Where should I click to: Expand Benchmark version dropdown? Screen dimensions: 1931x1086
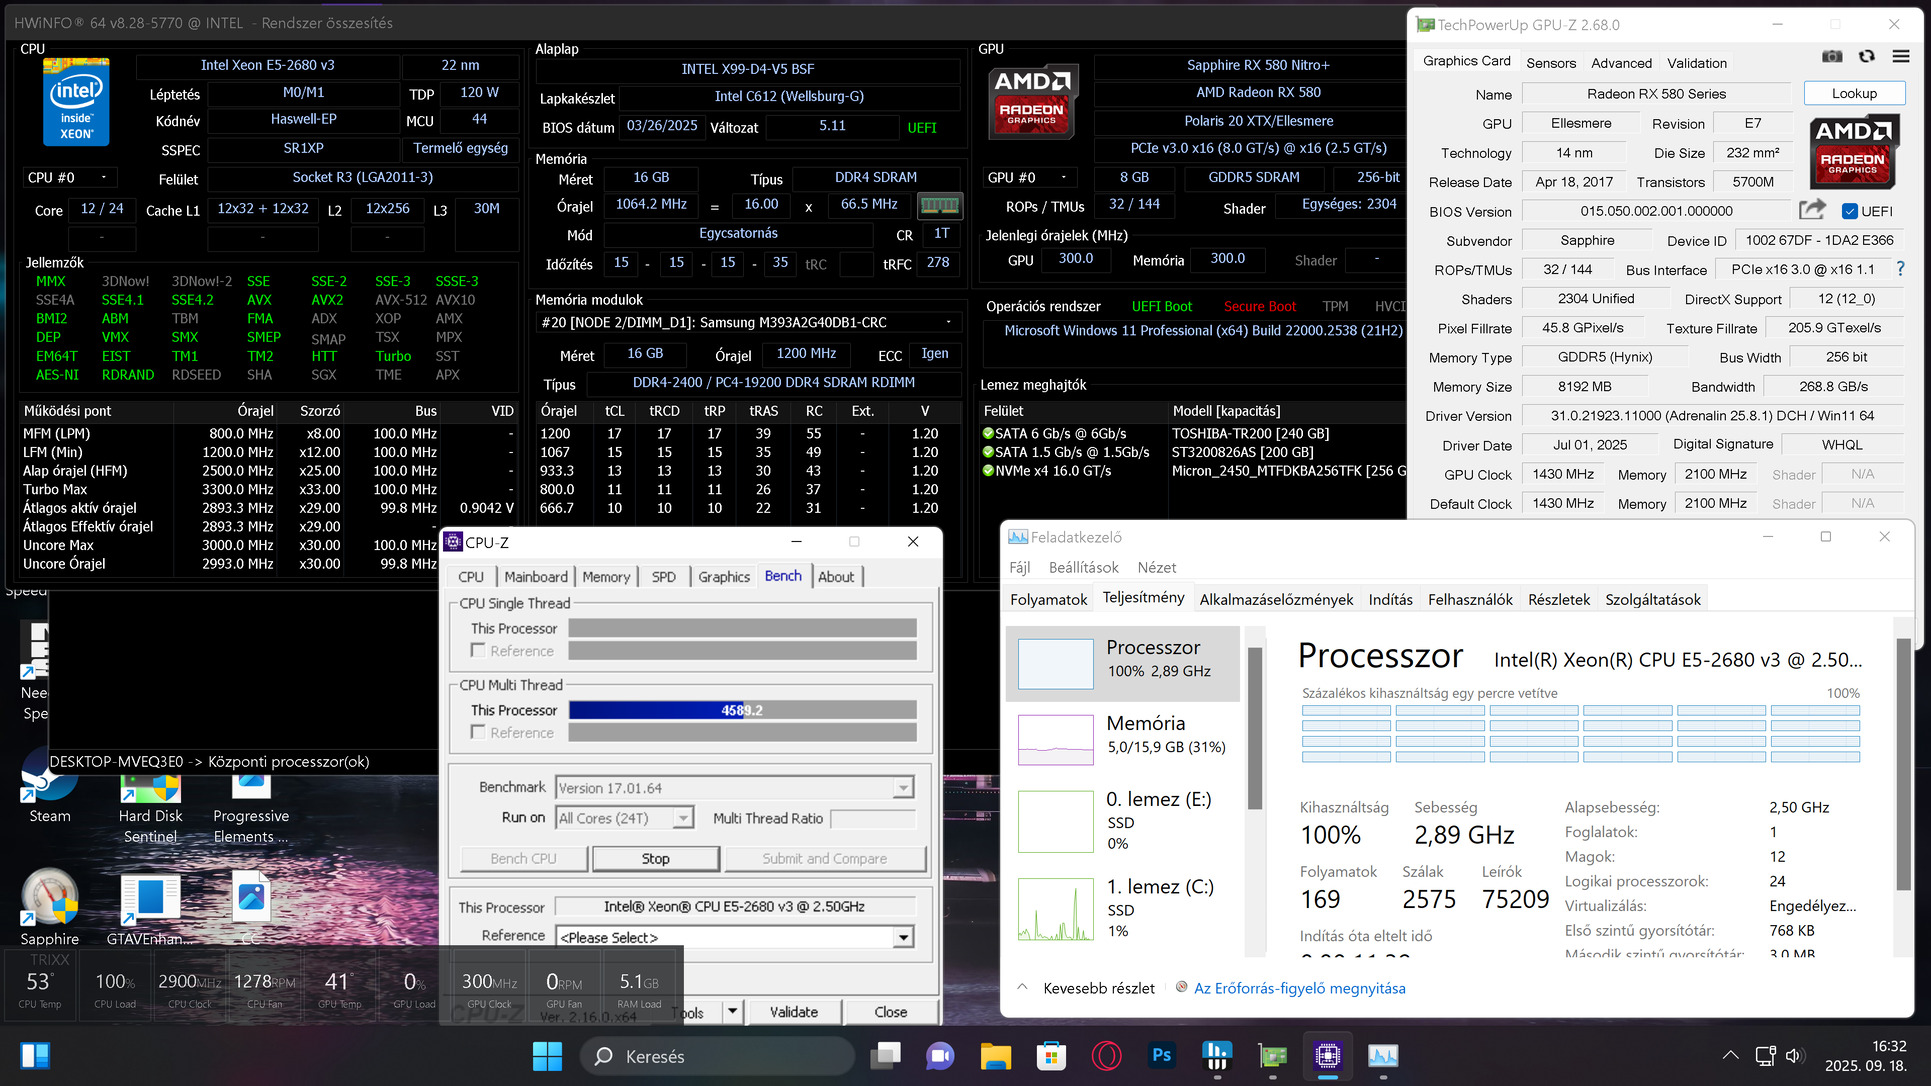pos(903,788)
